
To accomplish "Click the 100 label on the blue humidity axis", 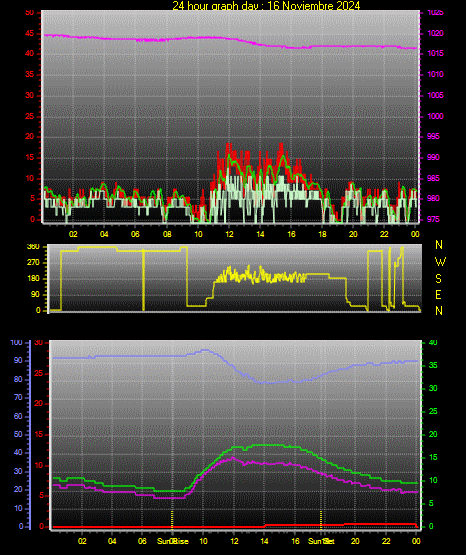I will (x=16, y=343).
